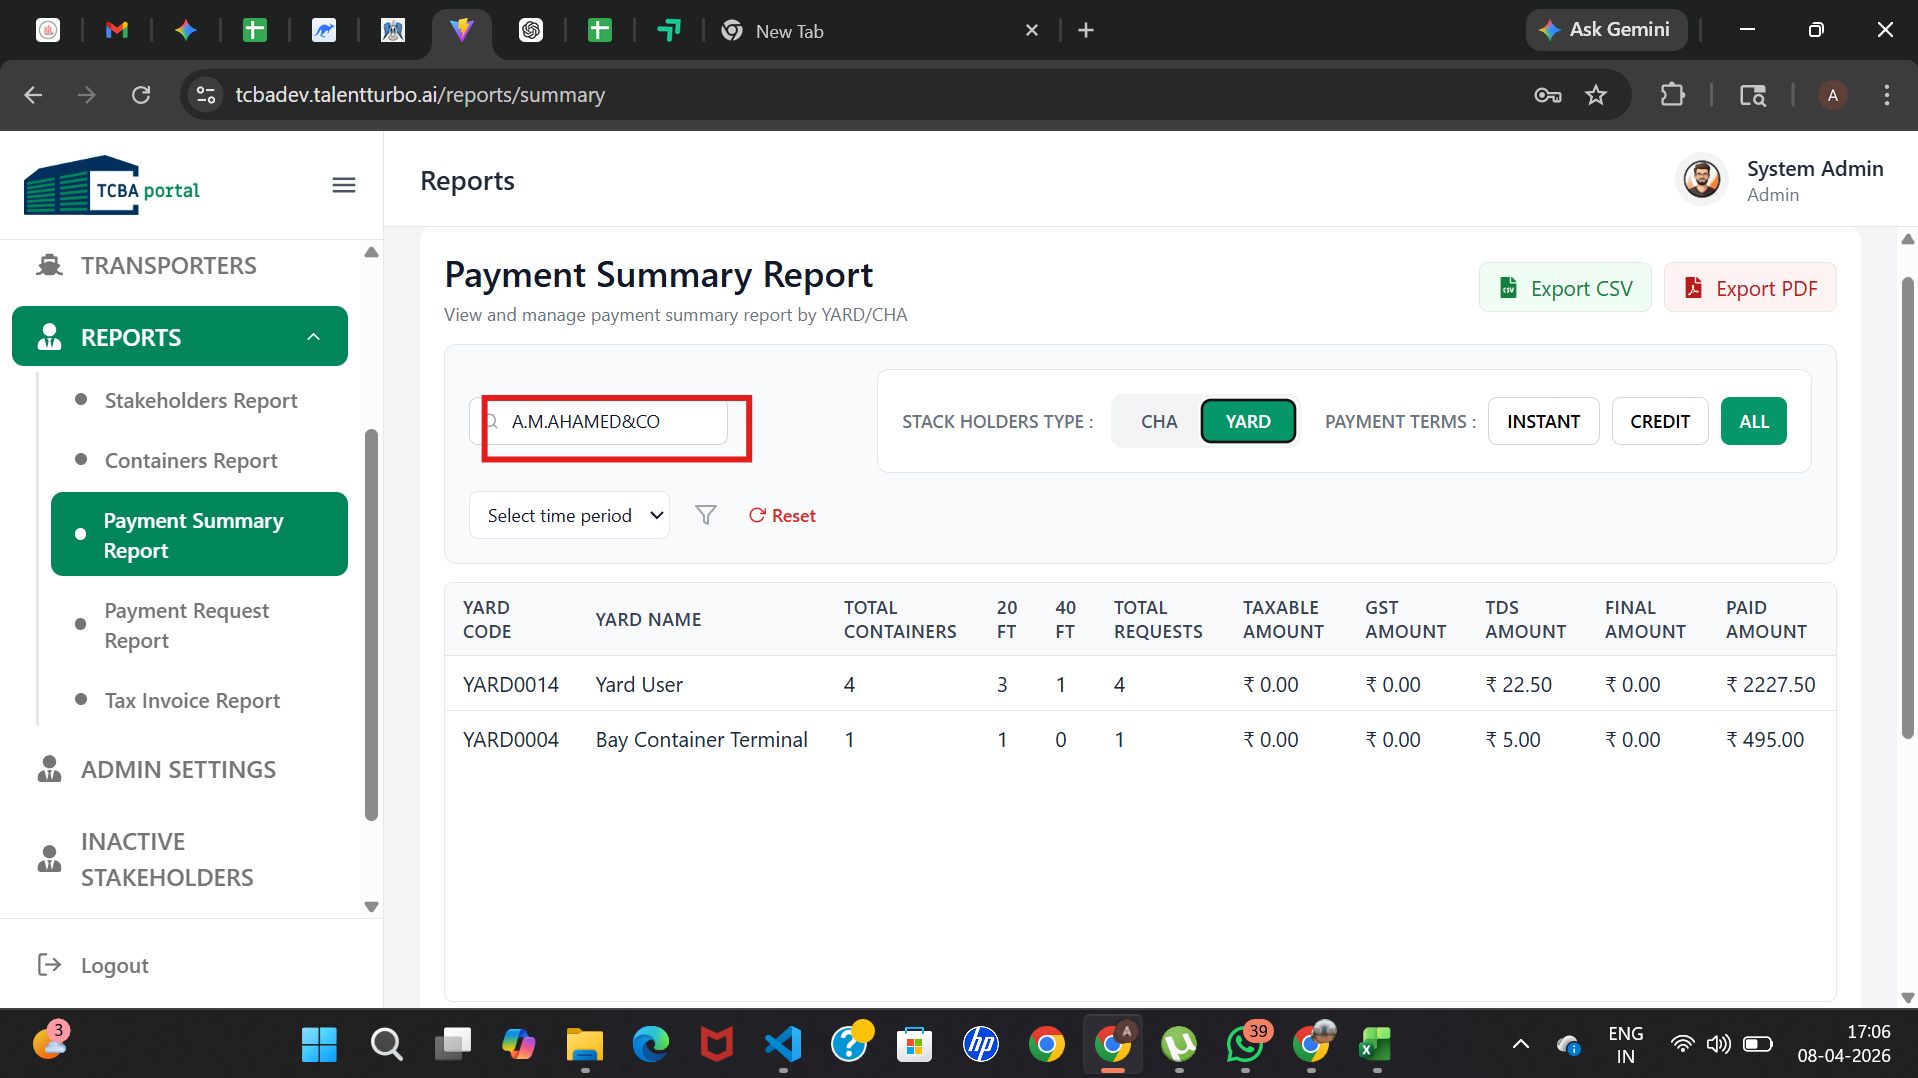Click the Export CSV button
1918x1078 pixels.
1565,288
